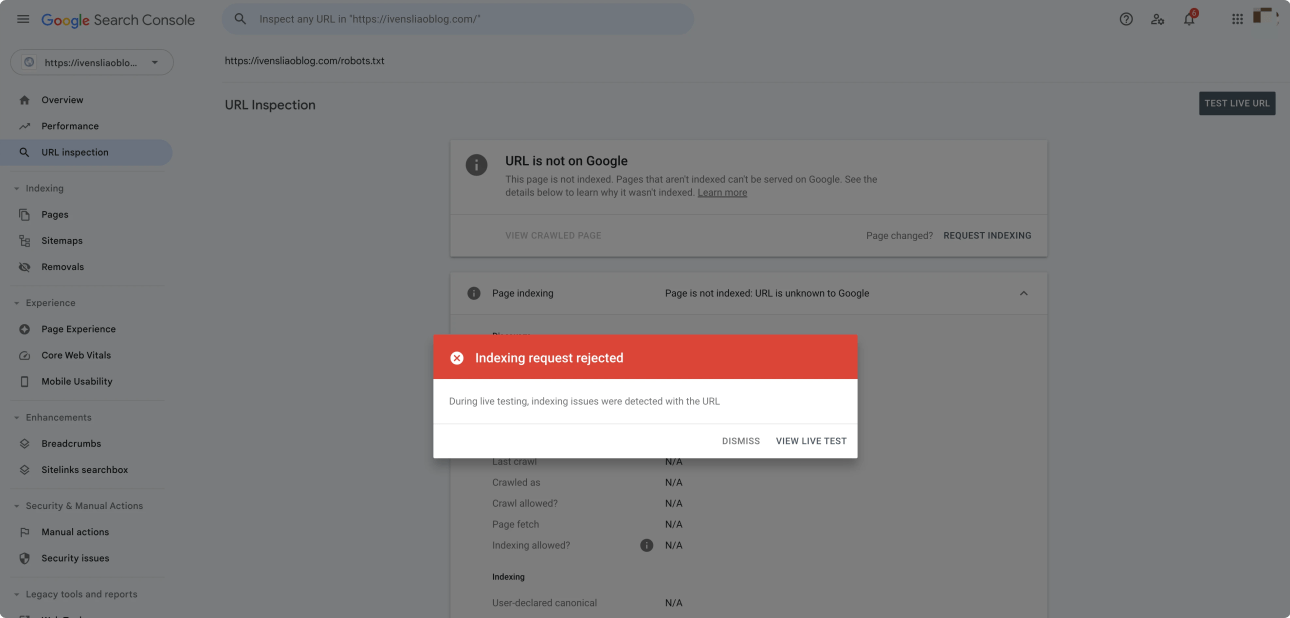Go to the Performance report
1290x618 pixels.
point(70,126)
